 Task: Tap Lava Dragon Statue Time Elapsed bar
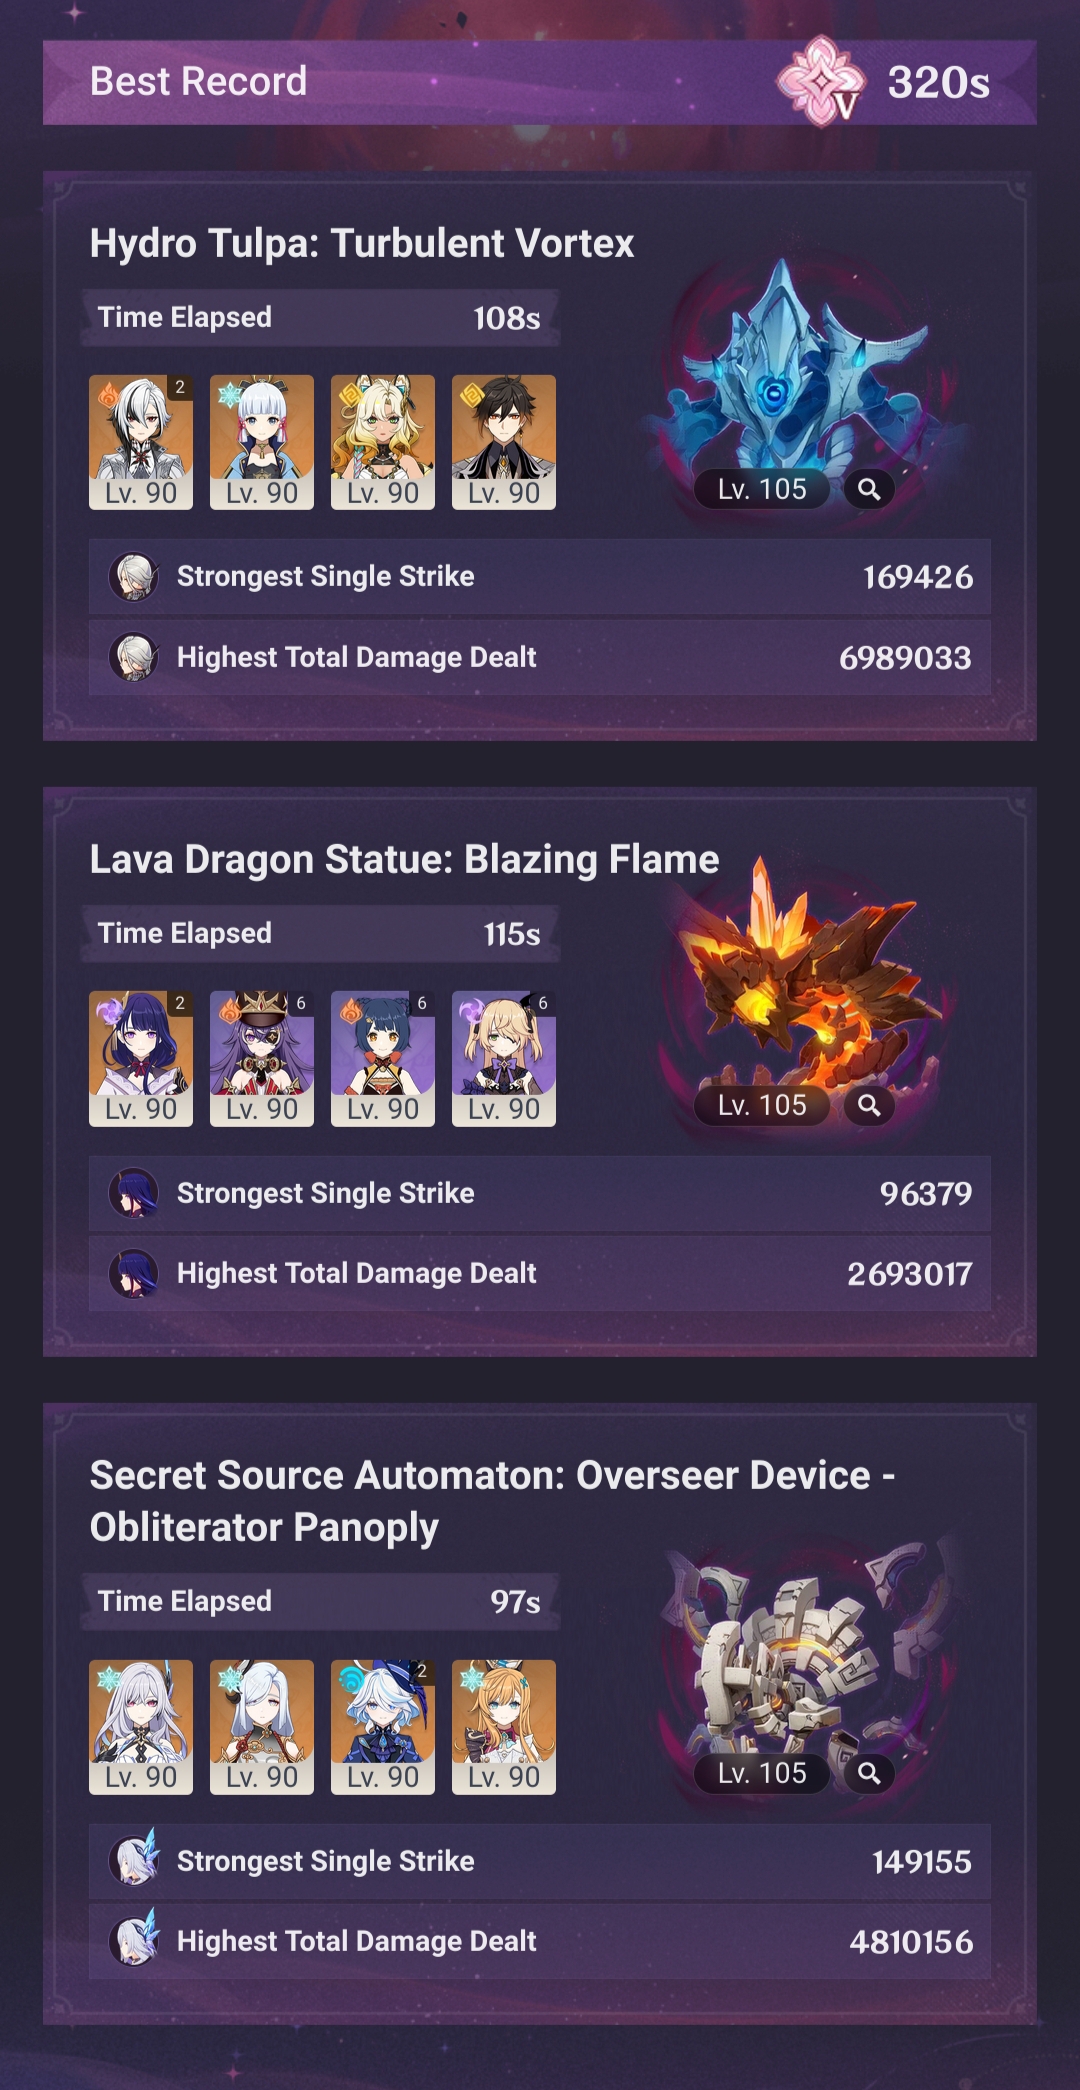tap(320, 934)
